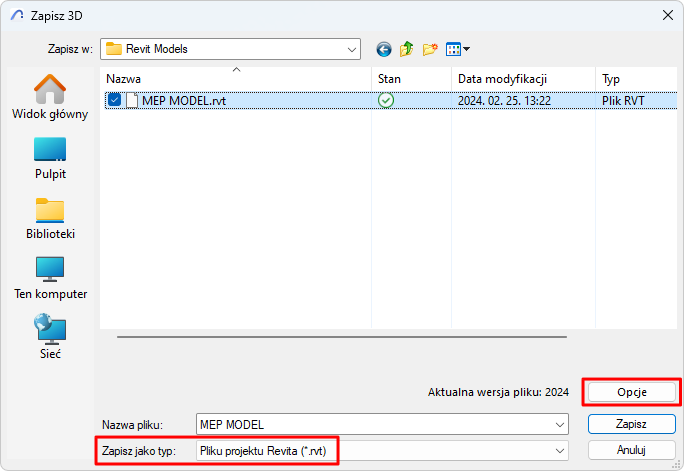Click the Opcje button
684x471 pixels.
(x=632, y=392)
